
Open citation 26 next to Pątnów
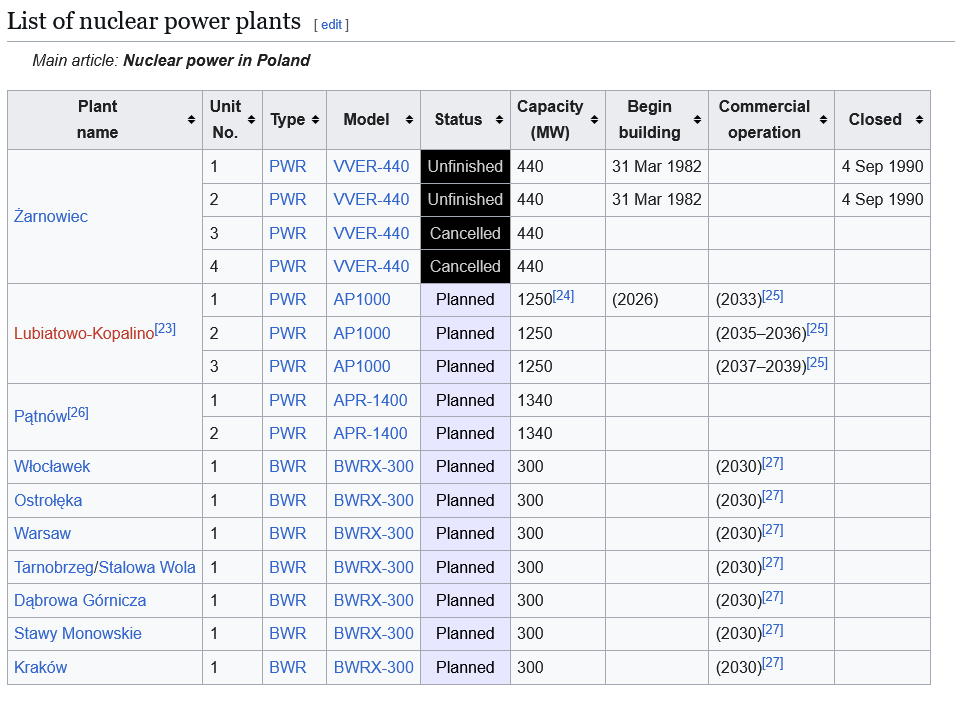(x=78, y=412)
